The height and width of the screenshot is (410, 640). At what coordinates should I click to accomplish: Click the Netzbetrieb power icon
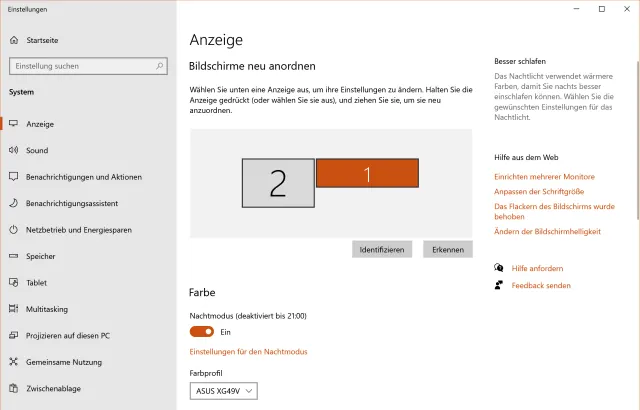(x=13, y=230)
